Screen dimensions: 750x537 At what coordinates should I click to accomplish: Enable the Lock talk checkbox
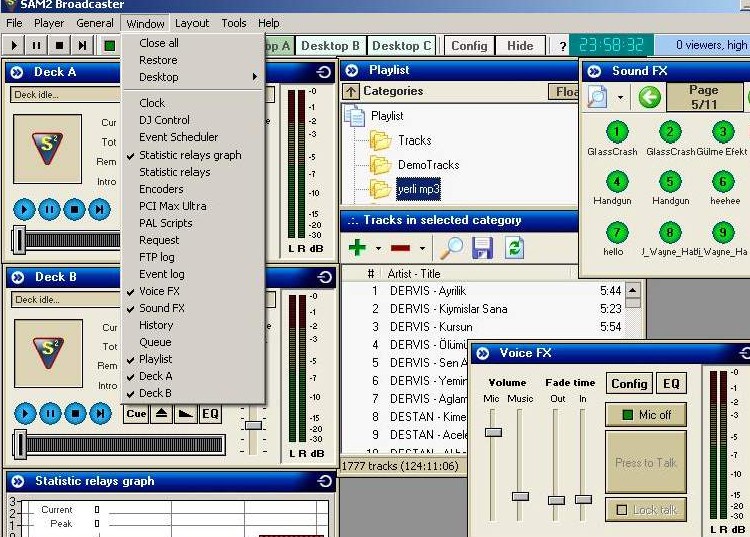[x=622, y=510]
